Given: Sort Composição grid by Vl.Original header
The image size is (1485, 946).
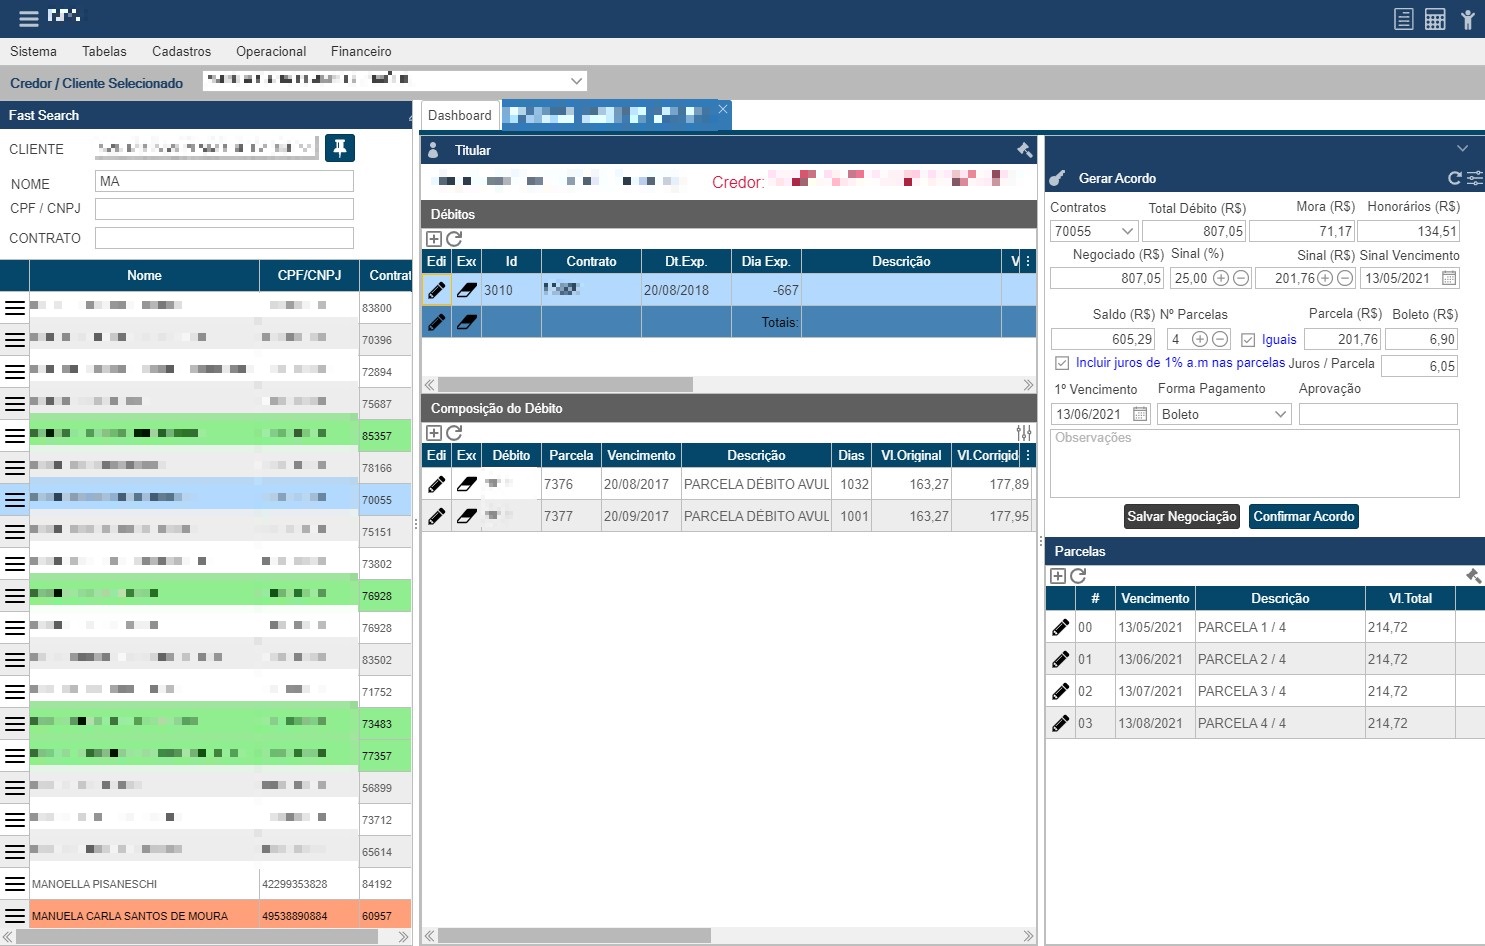Looking at the screenshot, I should click(x=911, y=455).
